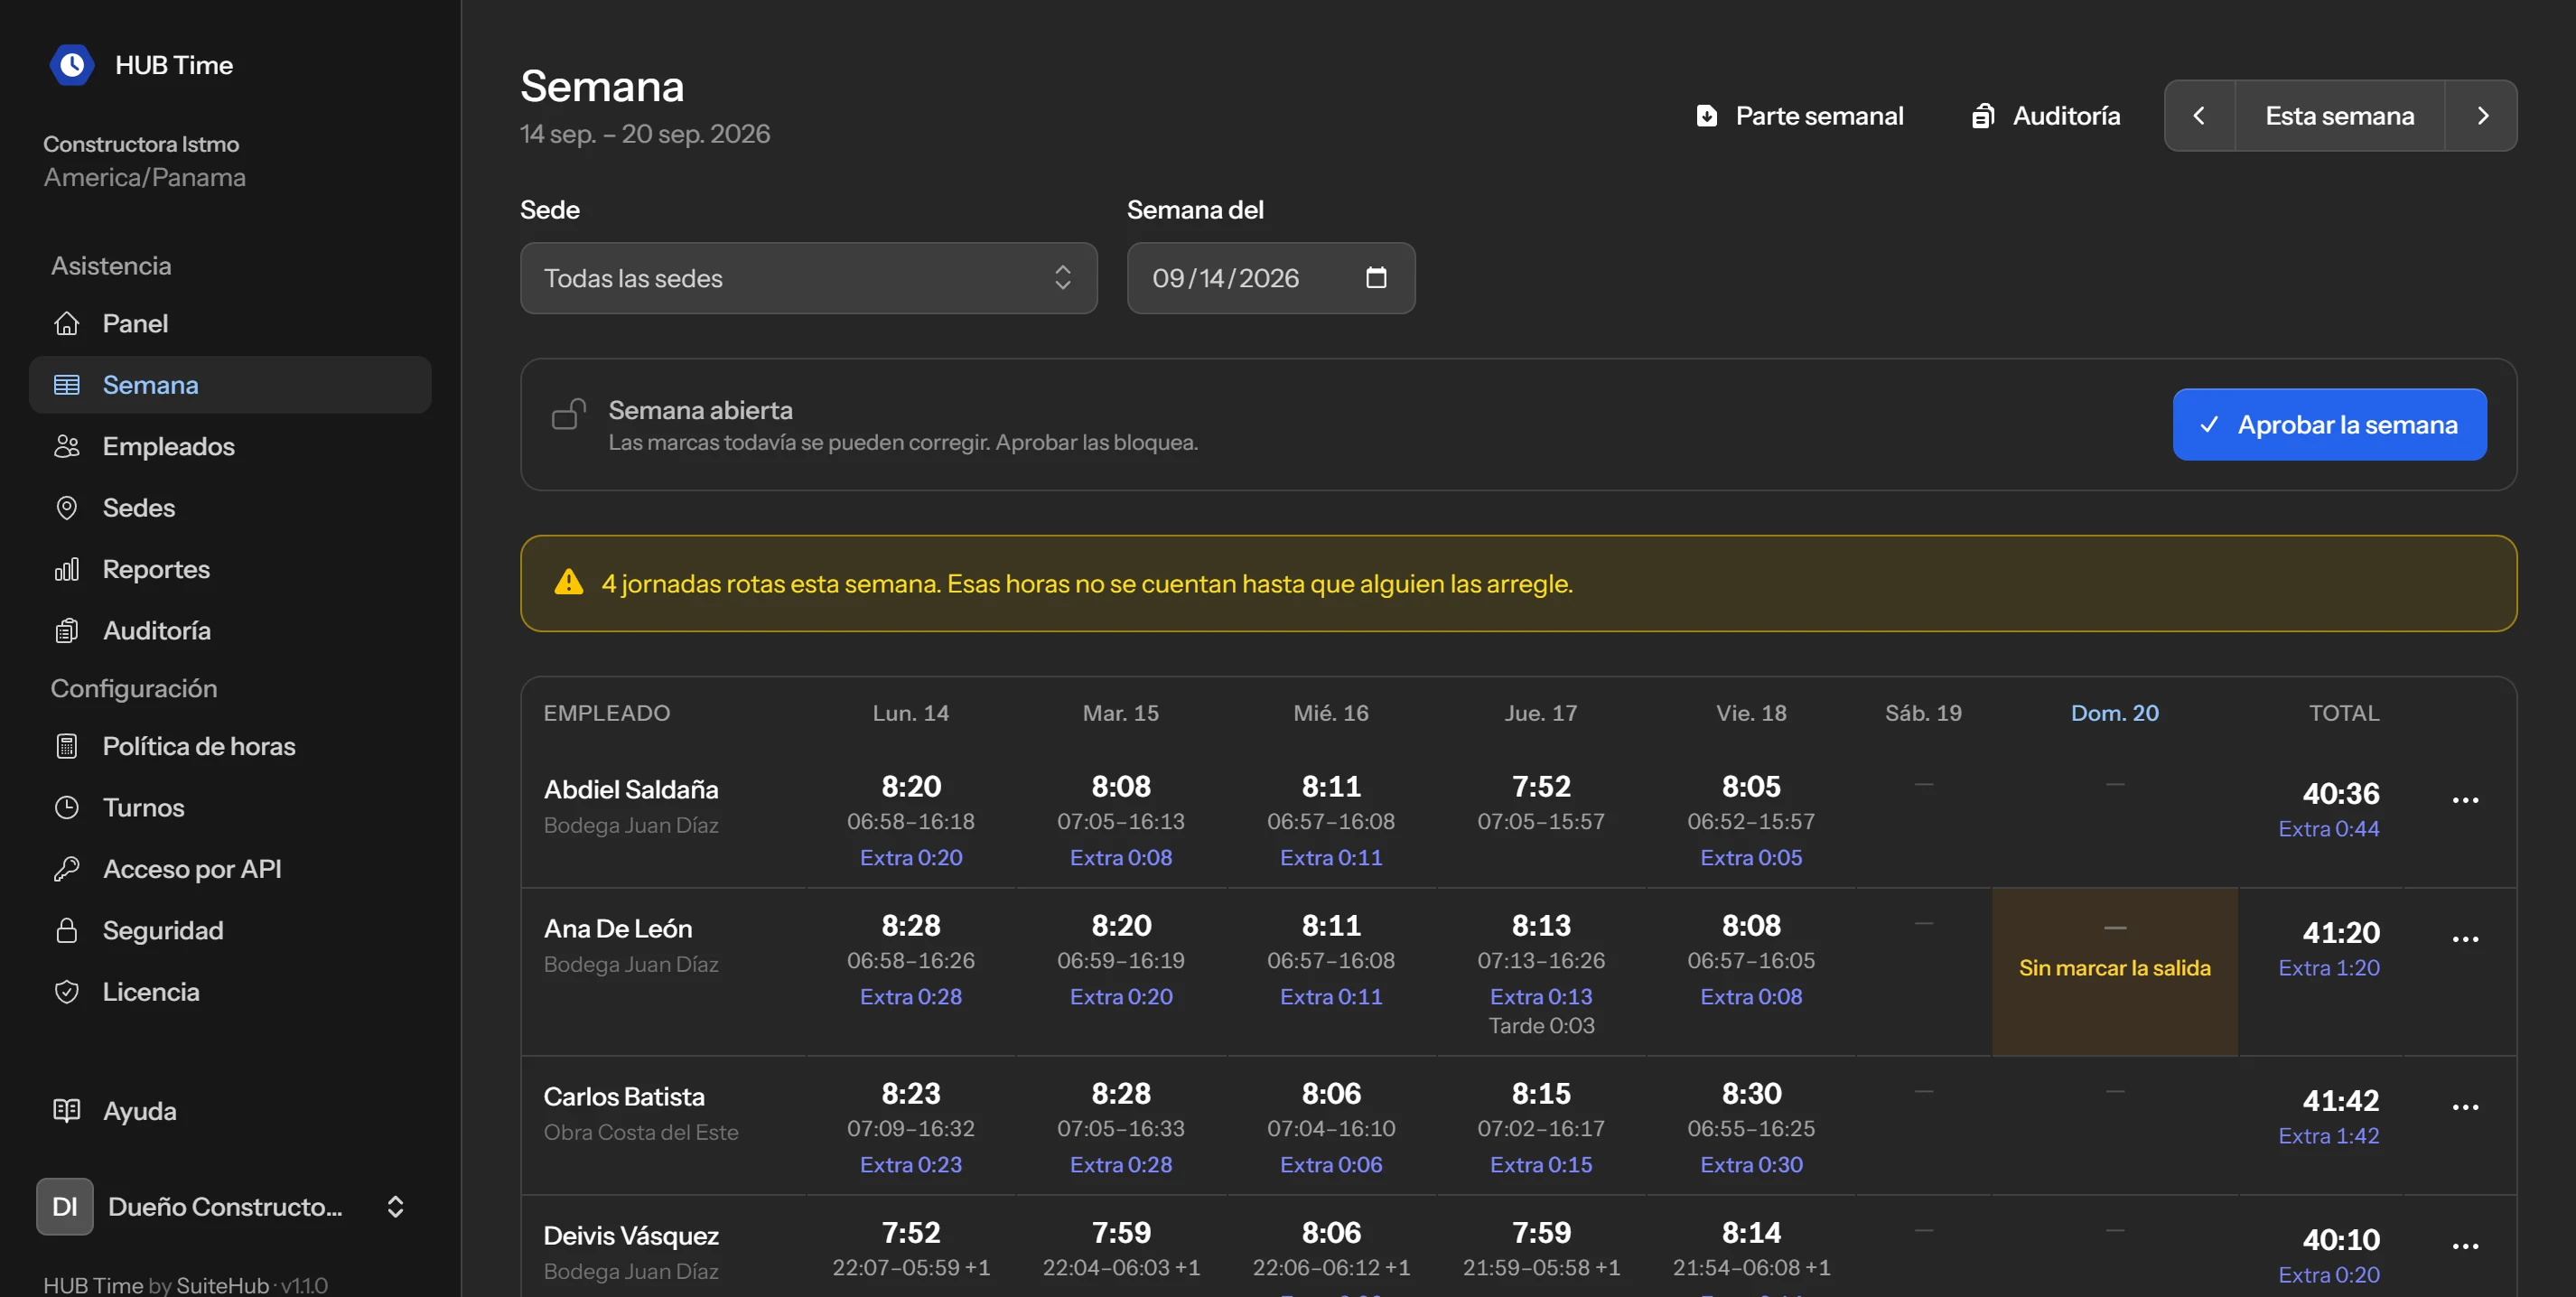Image resolution: width=2576 pixels, height=1297 pixels.
Task: Click the Dom. 20 column header
Action: (2114, 713)
